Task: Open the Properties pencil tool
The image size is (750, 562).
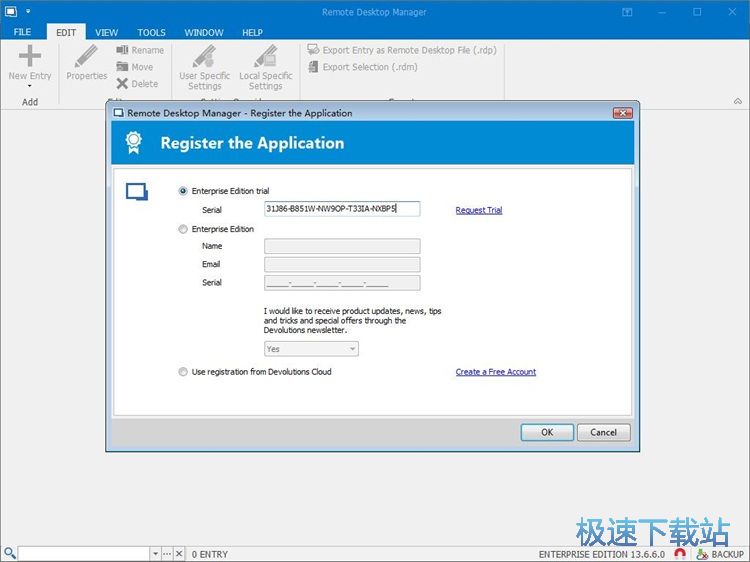Action: pos(87,62)
